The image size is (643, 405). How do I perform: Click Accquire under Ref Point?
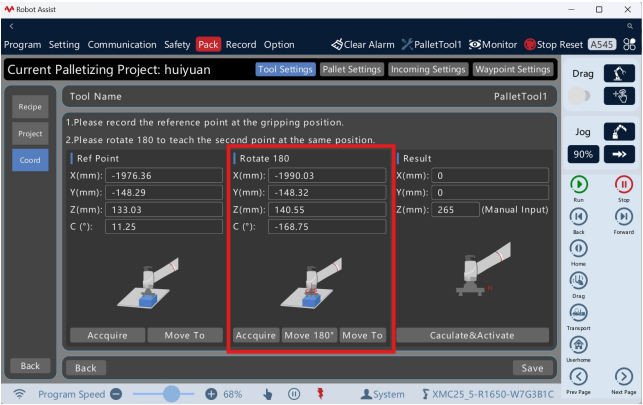tap(107, 335)
